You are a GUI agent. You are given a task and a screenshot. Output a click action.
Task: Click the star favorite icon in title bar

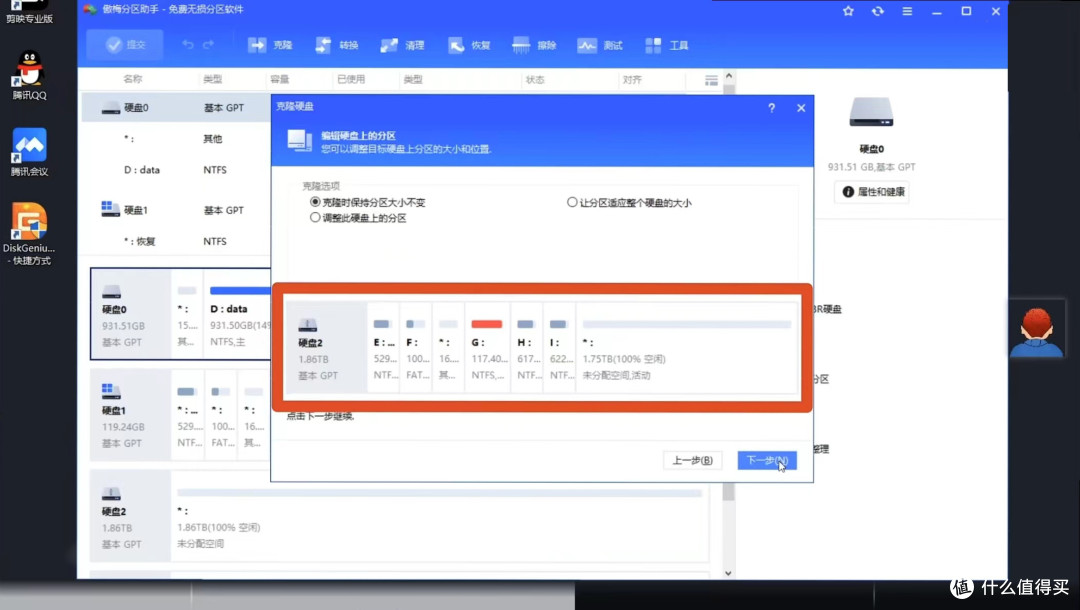(848, 11)
